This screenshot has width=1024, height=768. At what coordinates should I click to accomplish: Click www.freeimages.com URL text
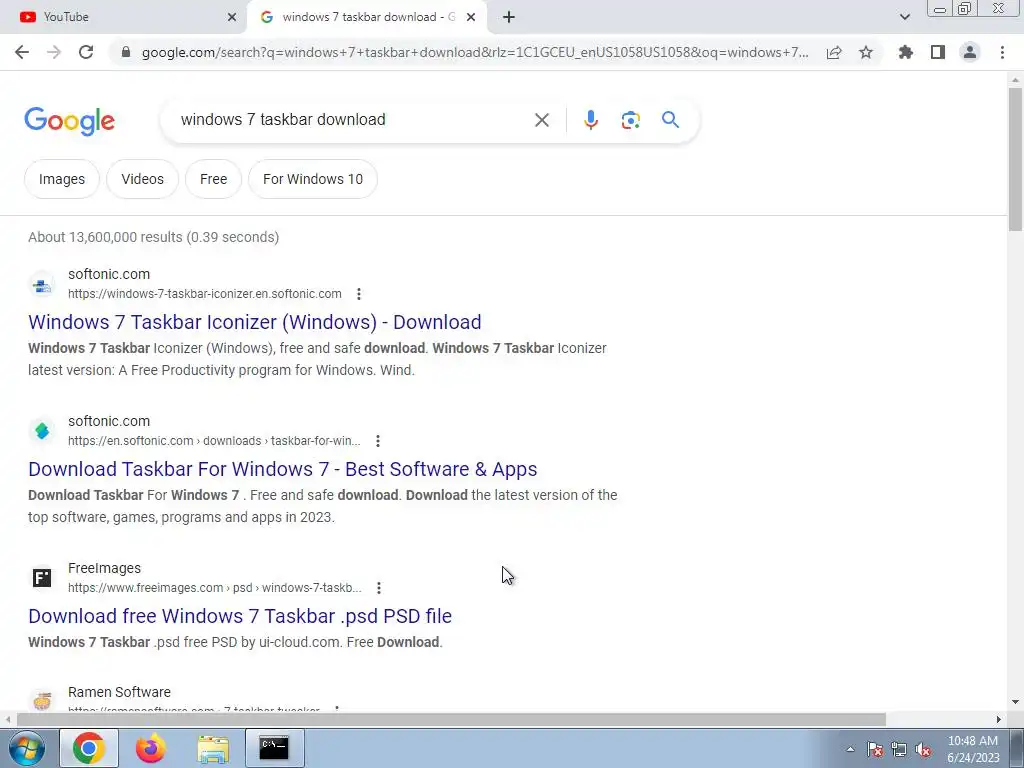(x=215, y=588)
